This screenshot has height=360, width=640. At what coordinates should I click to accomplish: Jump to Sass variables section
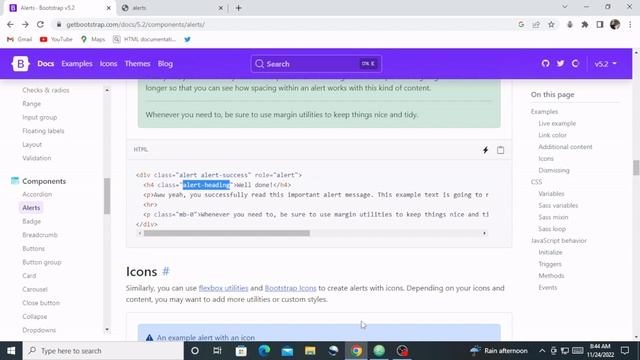click(x=558, y=205)
